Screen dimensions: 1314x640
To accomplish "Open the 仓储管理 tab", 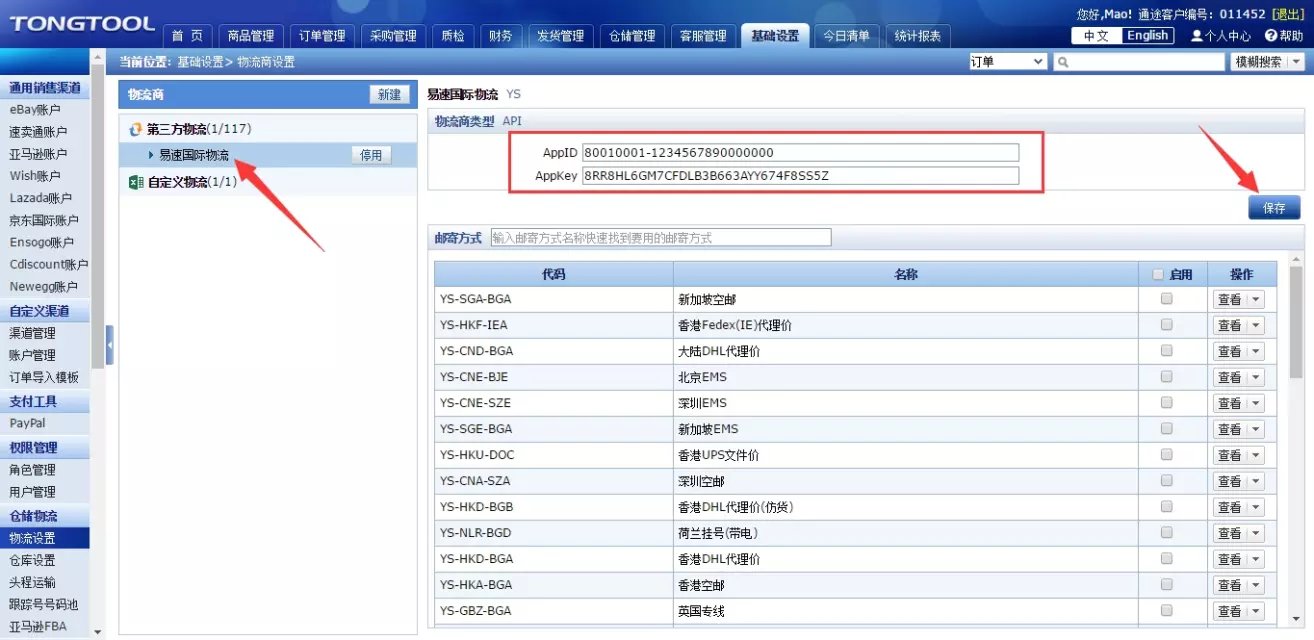I will tap(632, 36).
